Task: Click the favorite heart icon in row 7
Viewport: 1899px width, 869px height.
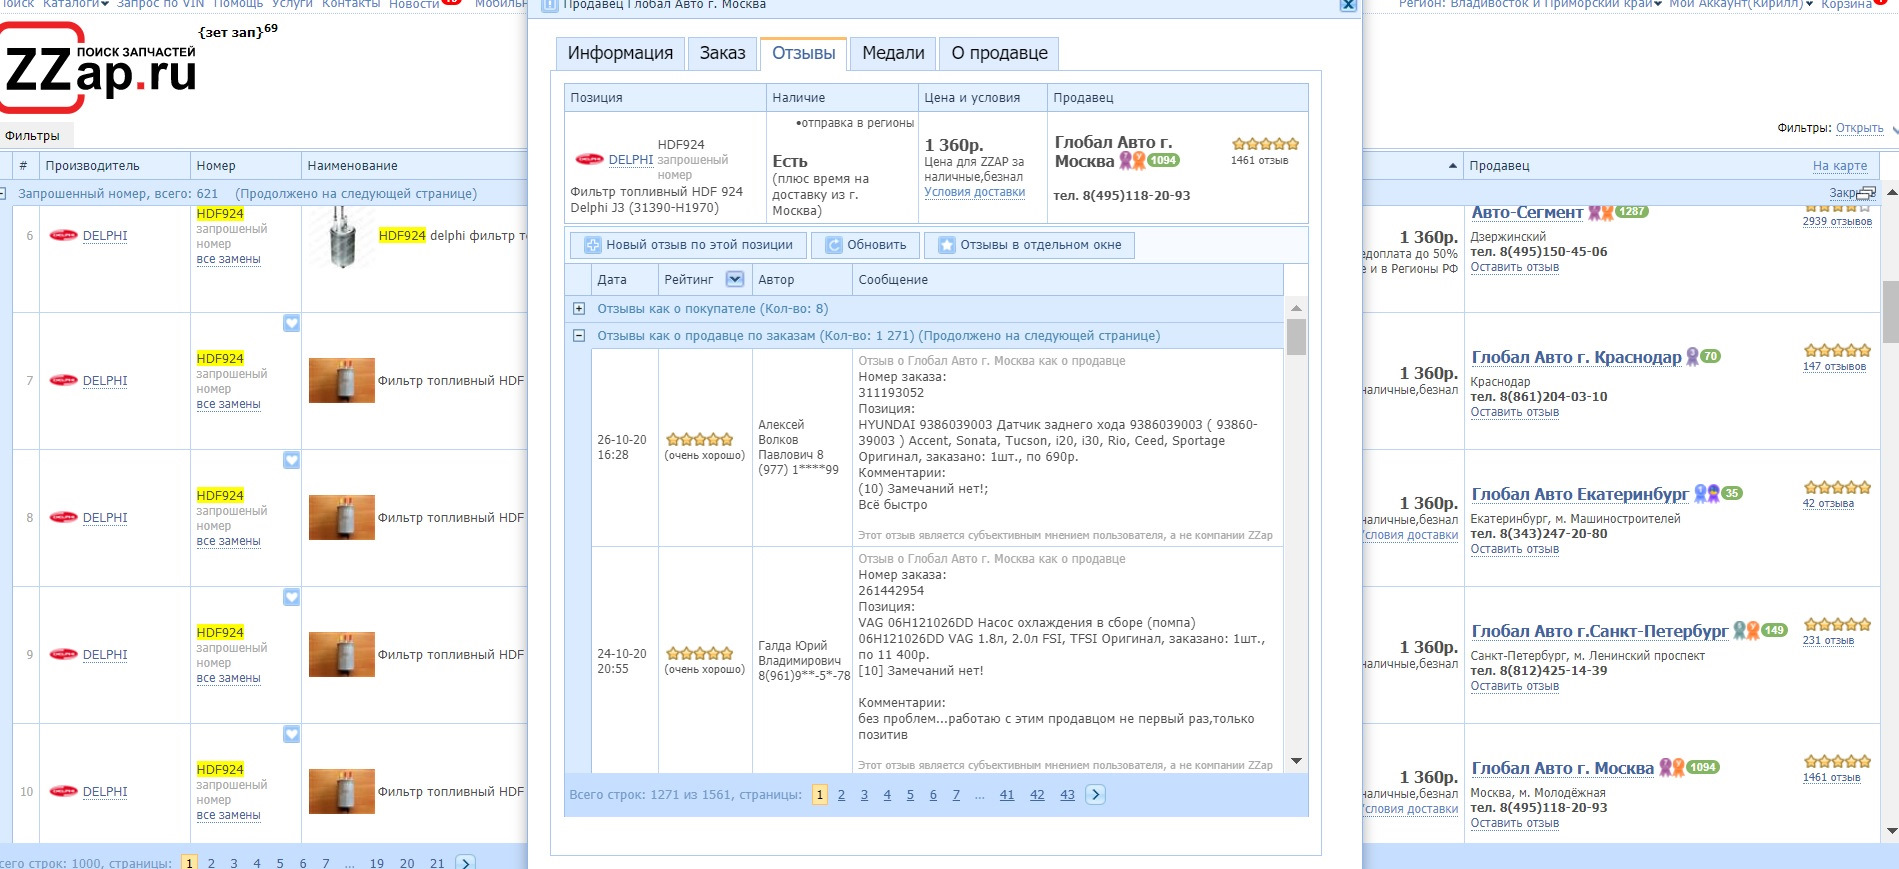Action: 291,323
